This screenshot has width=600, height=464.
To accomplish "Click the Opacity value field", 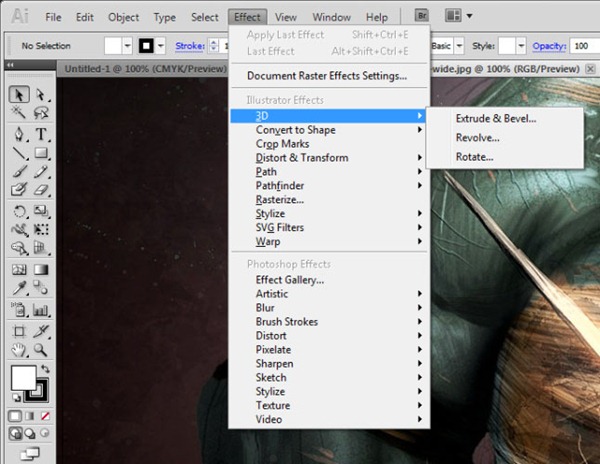I will 584,46.
